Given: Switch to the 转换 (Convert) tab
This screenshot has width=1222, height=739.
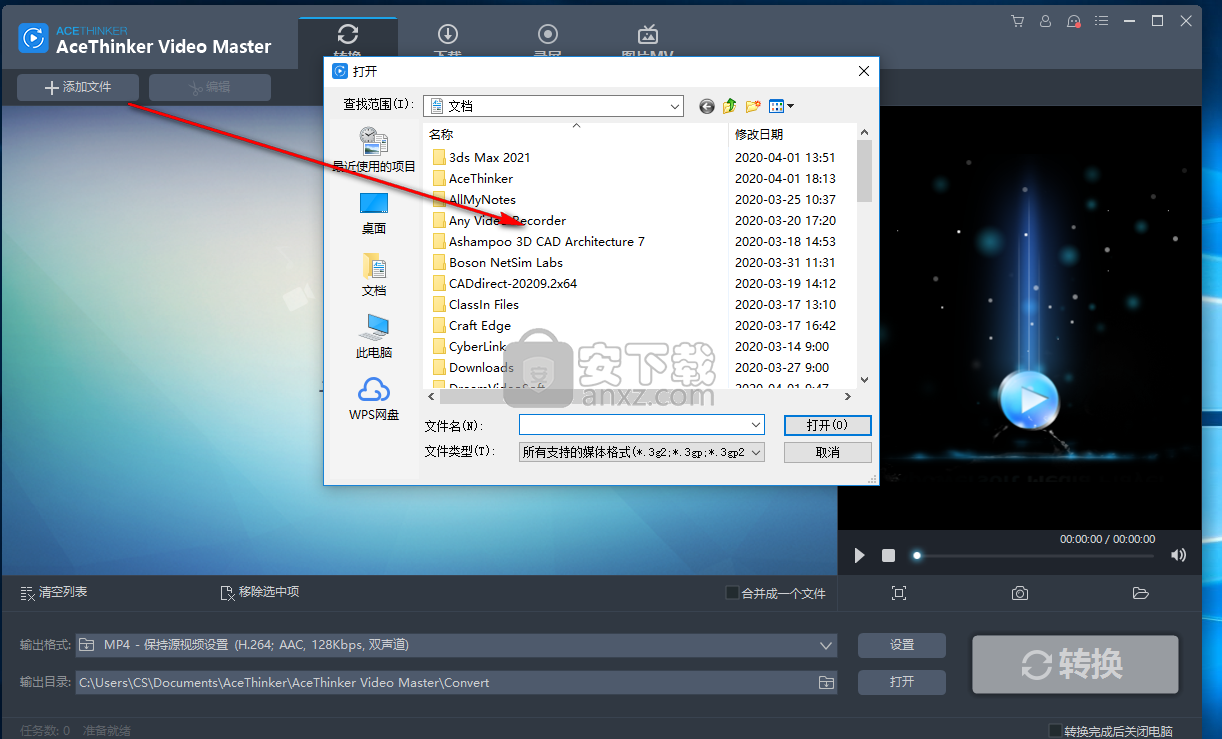Looking at the screenshot, I should (x=348, y=42).
